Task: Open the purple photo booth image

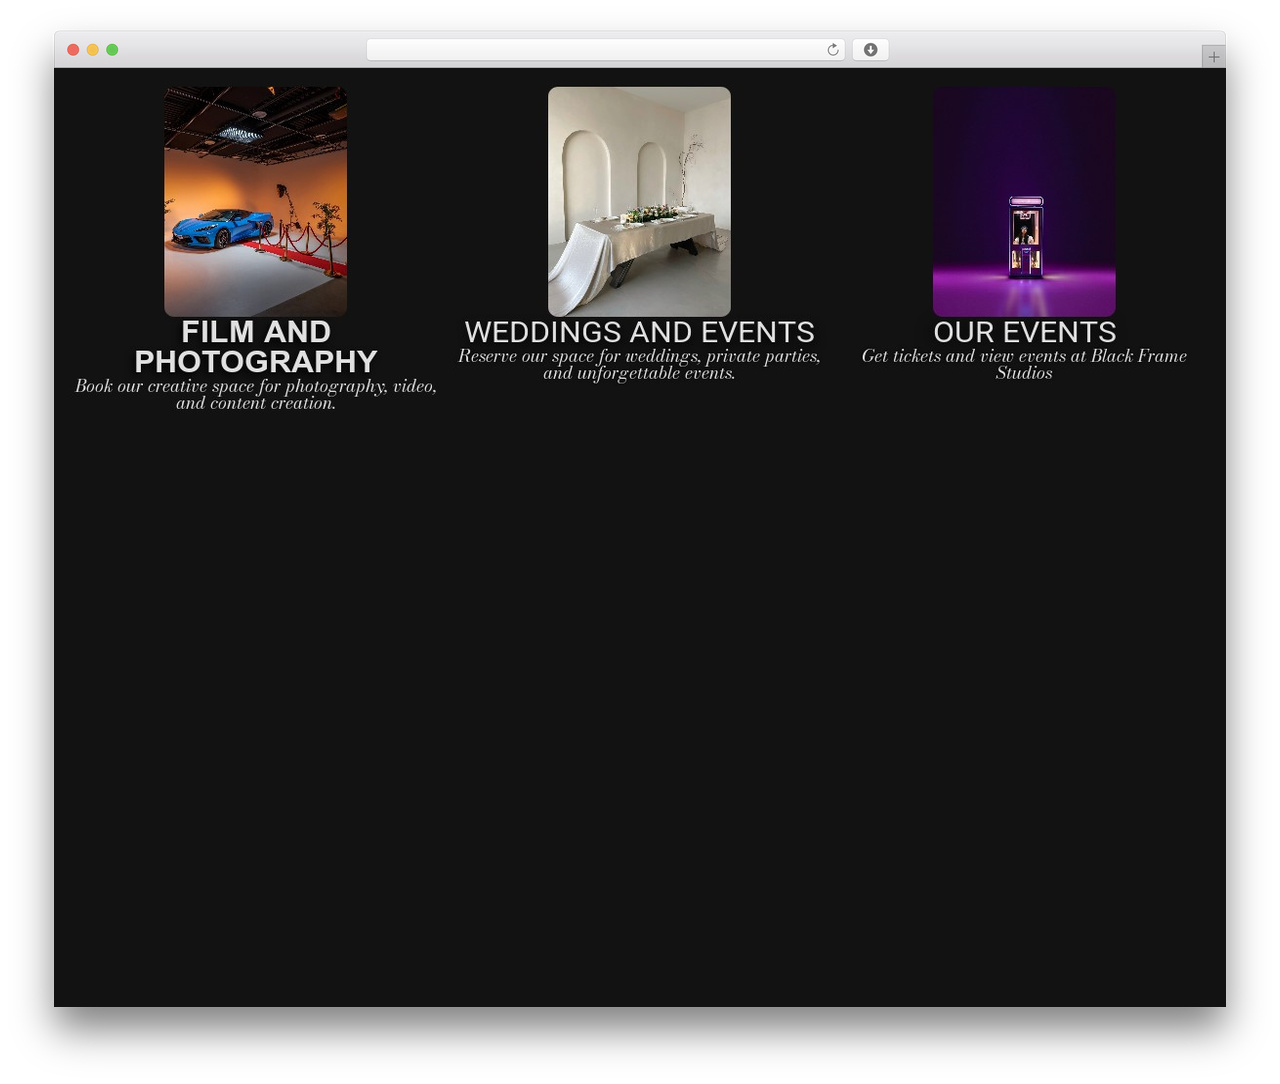Action: (1024, 202)
